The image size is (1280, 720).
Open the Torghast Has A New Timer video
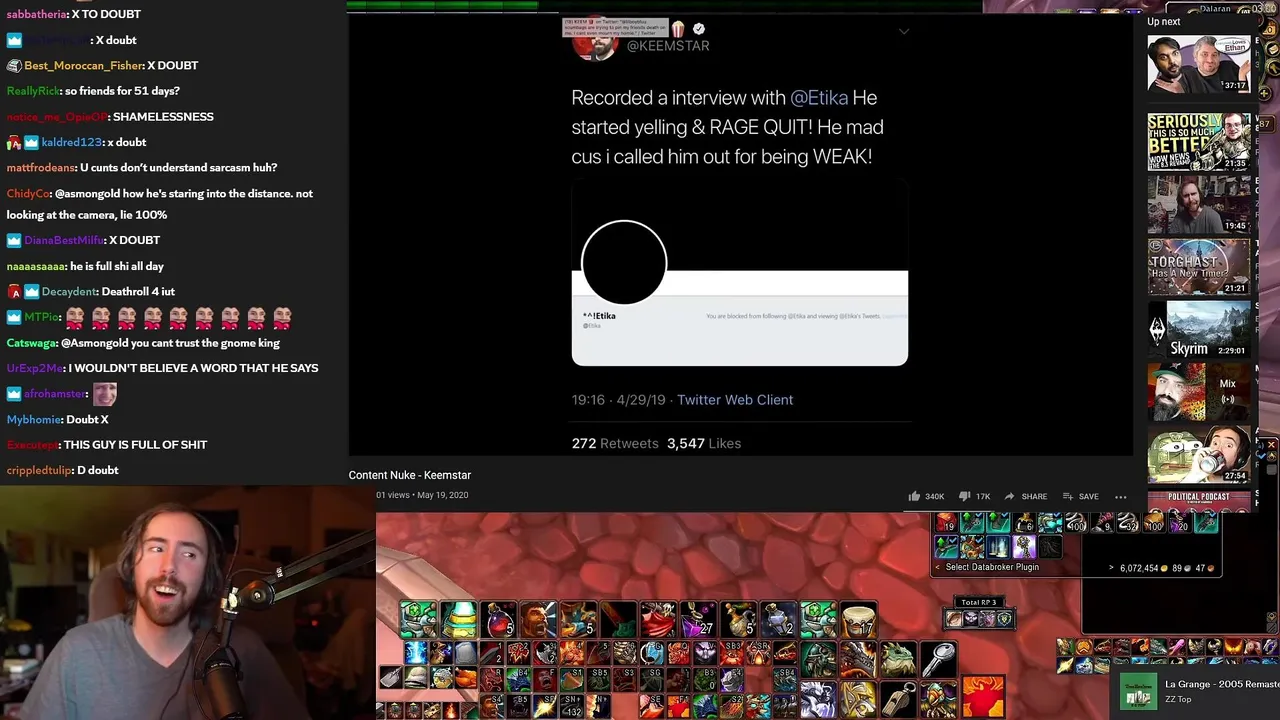[1198, 266]
